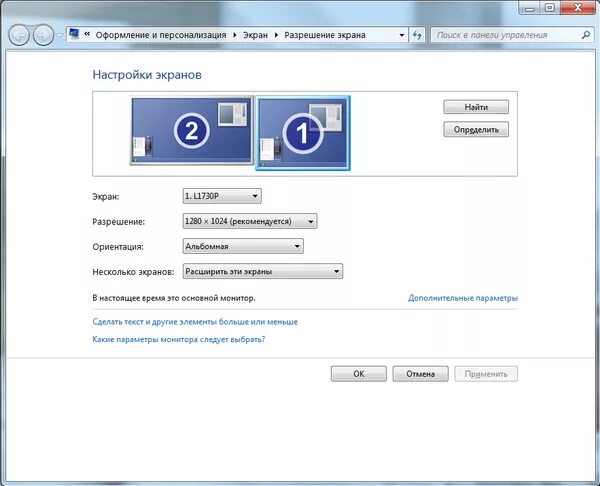The image size is (600, 486).
Task: Click the 'Несколько экранов:' label
Action: click(133, 272)
